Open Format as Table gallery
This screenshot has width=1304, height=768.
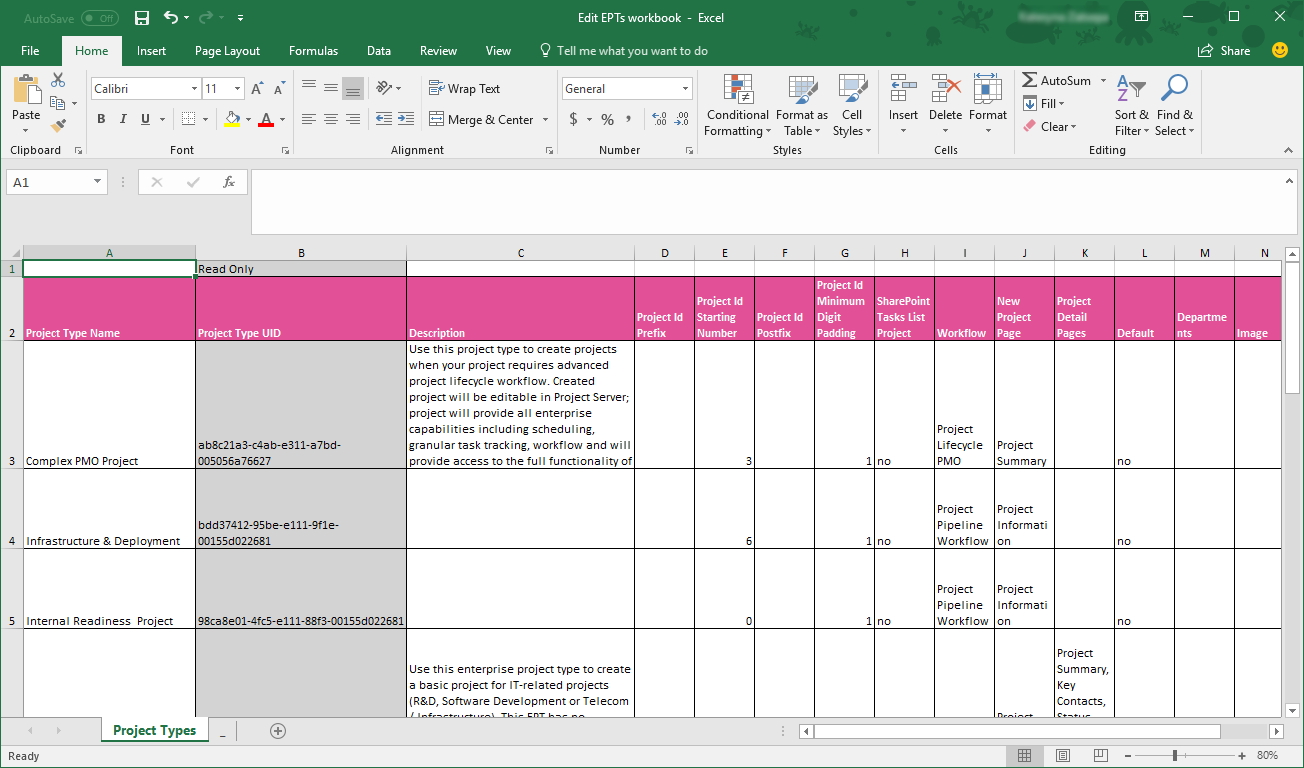[802, 105]
